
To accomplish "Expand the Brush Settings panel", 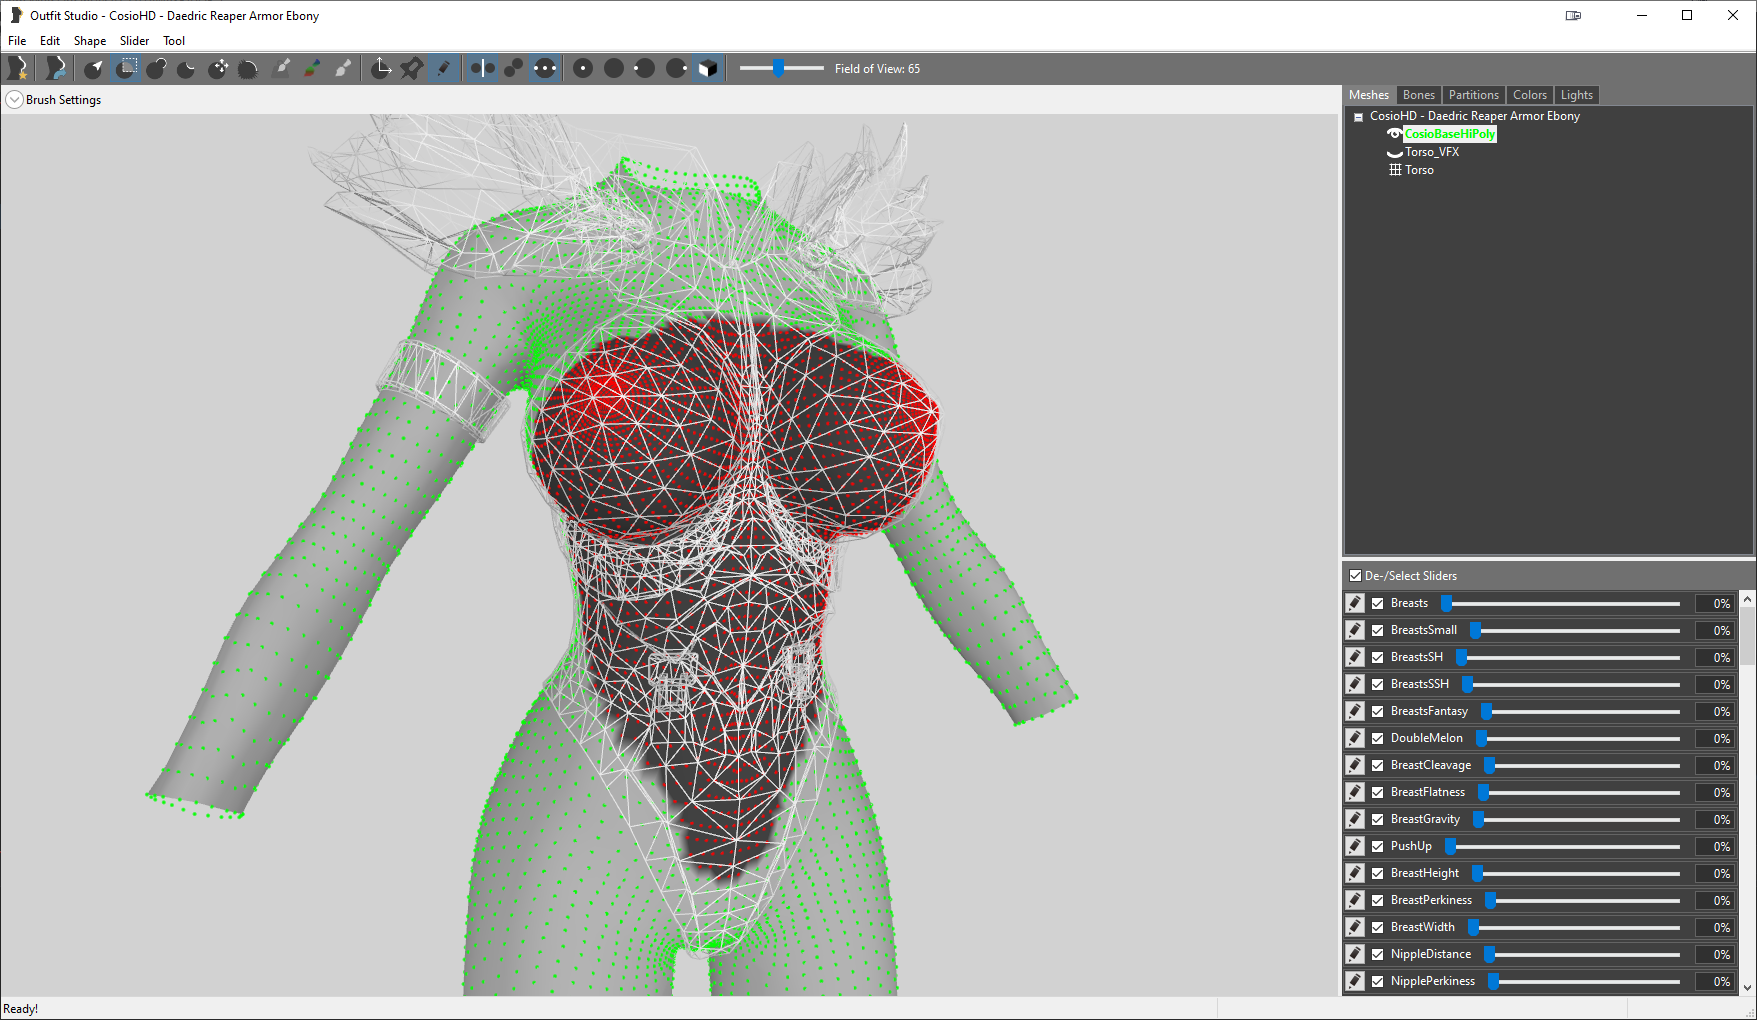I will click(x=14, y=100).
